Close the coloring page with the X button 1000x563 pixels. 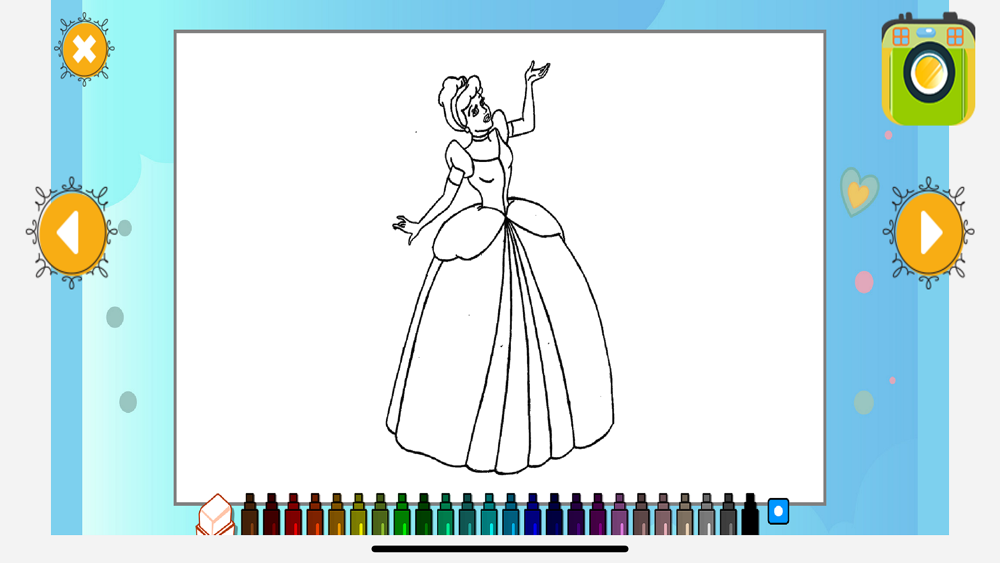click(x=84, y=49)
